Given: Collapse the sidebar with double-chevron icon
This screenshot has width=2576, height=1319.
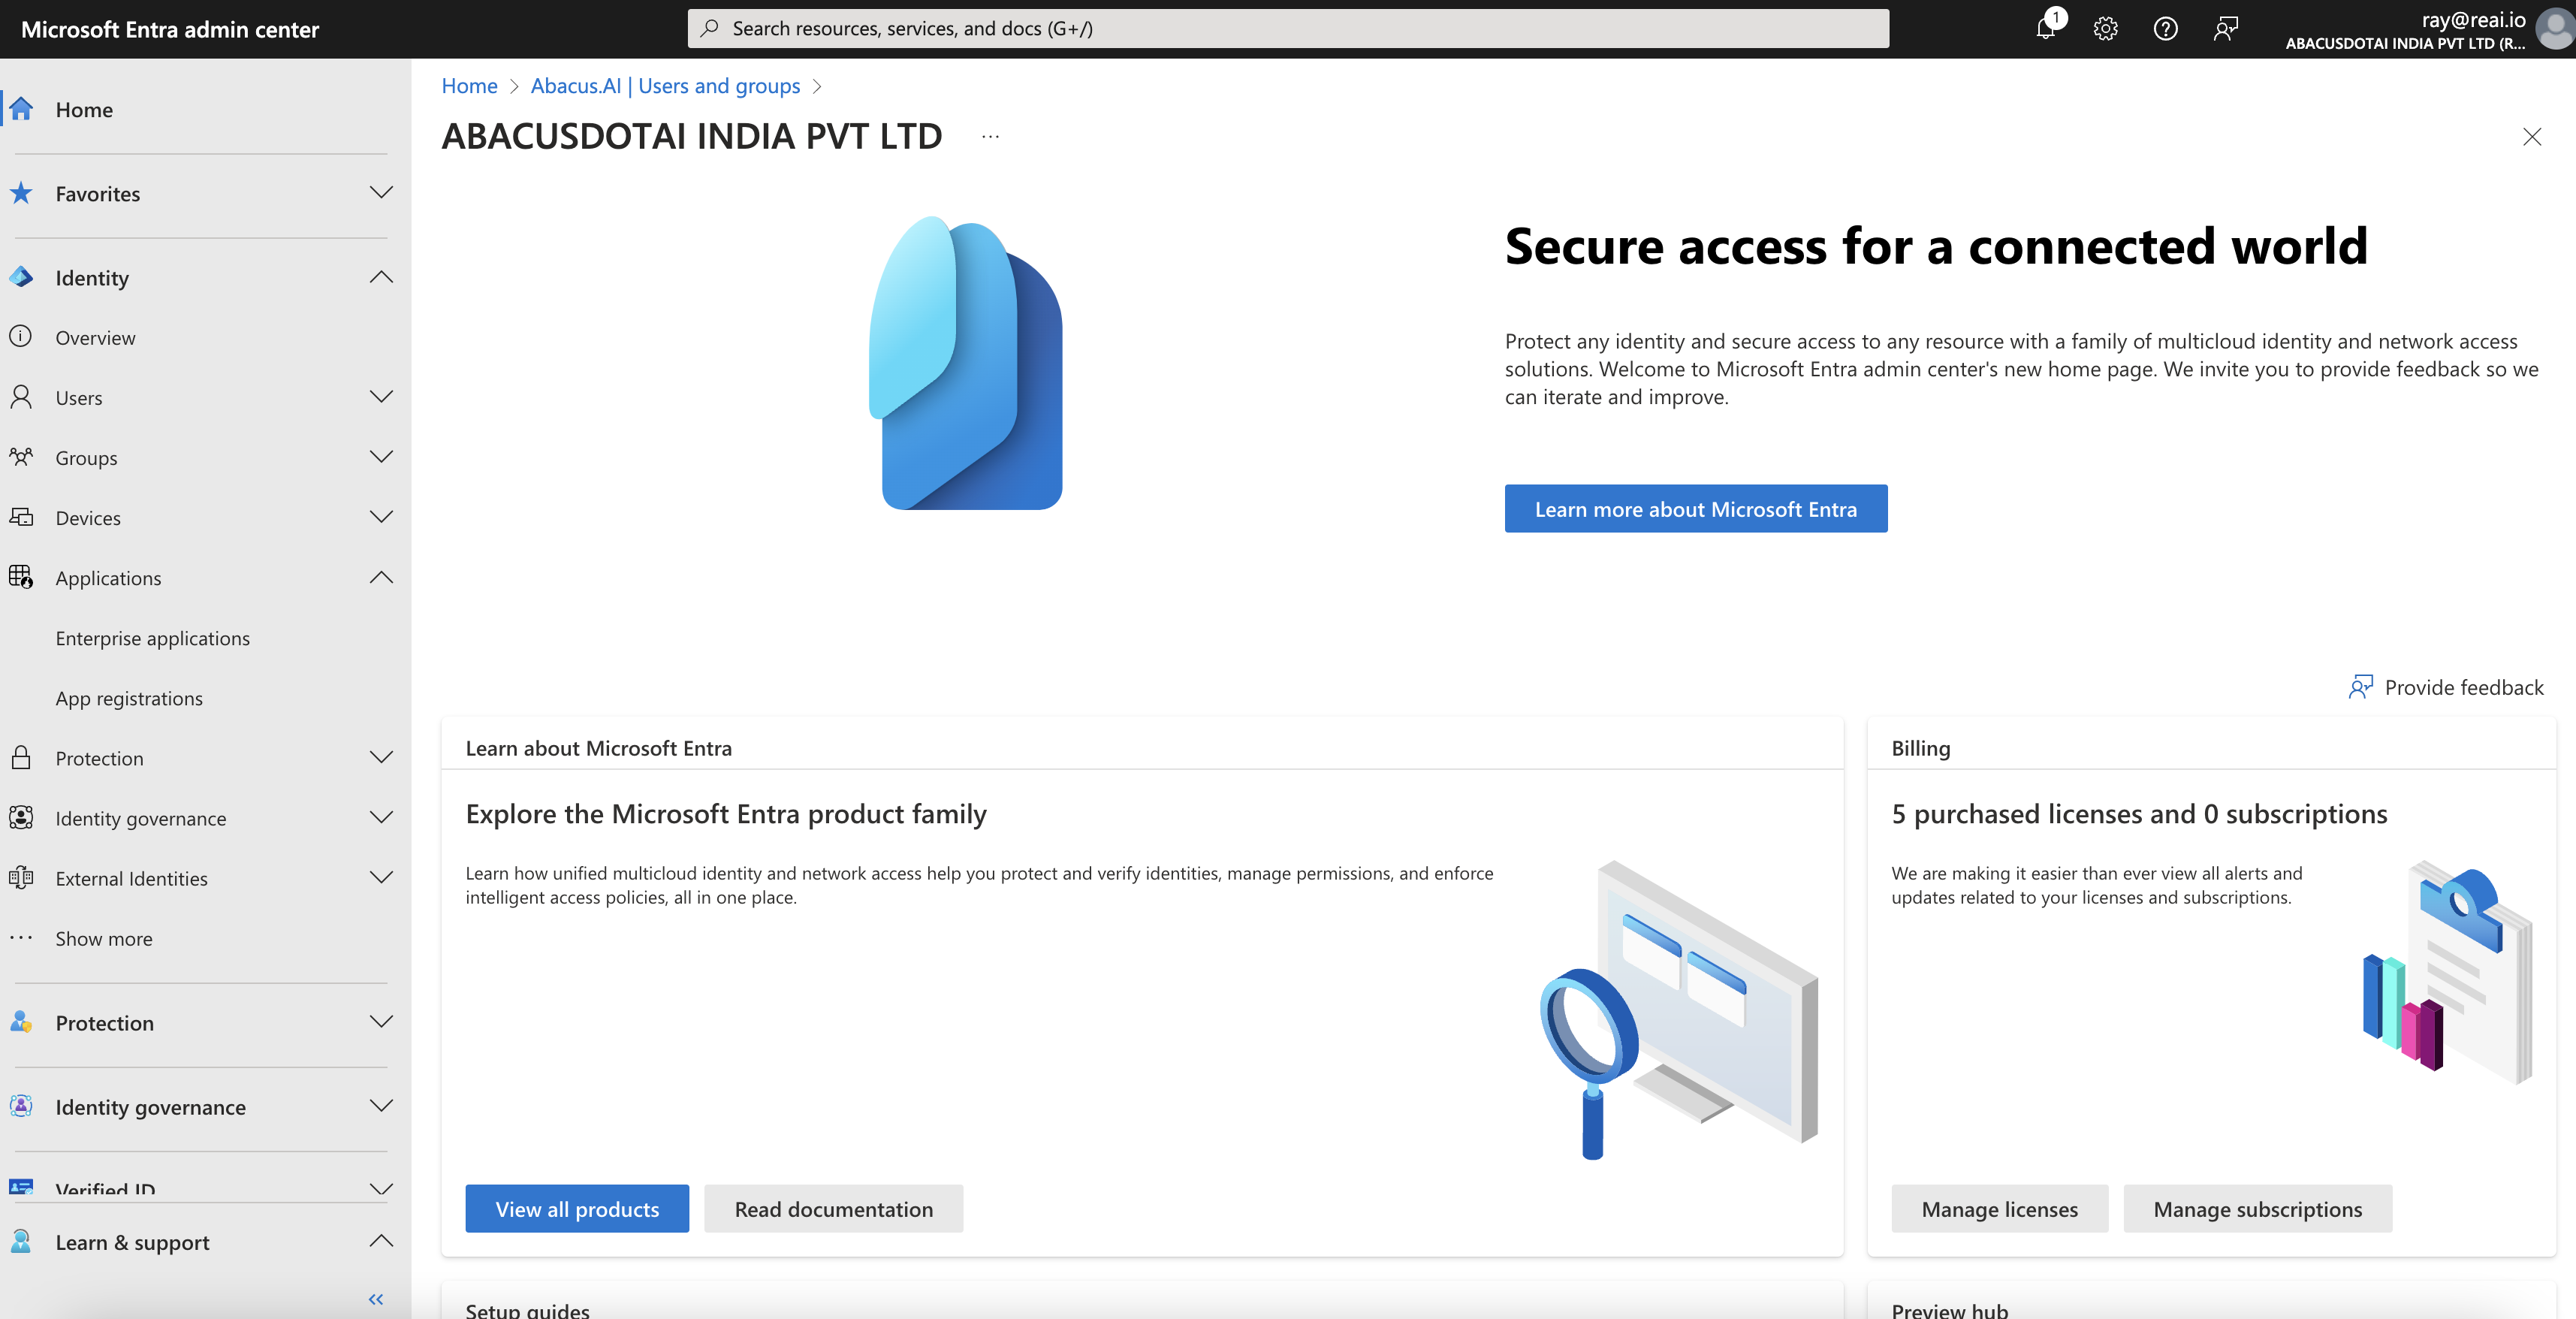Looking at the screenshot, I should [376, 1298].
